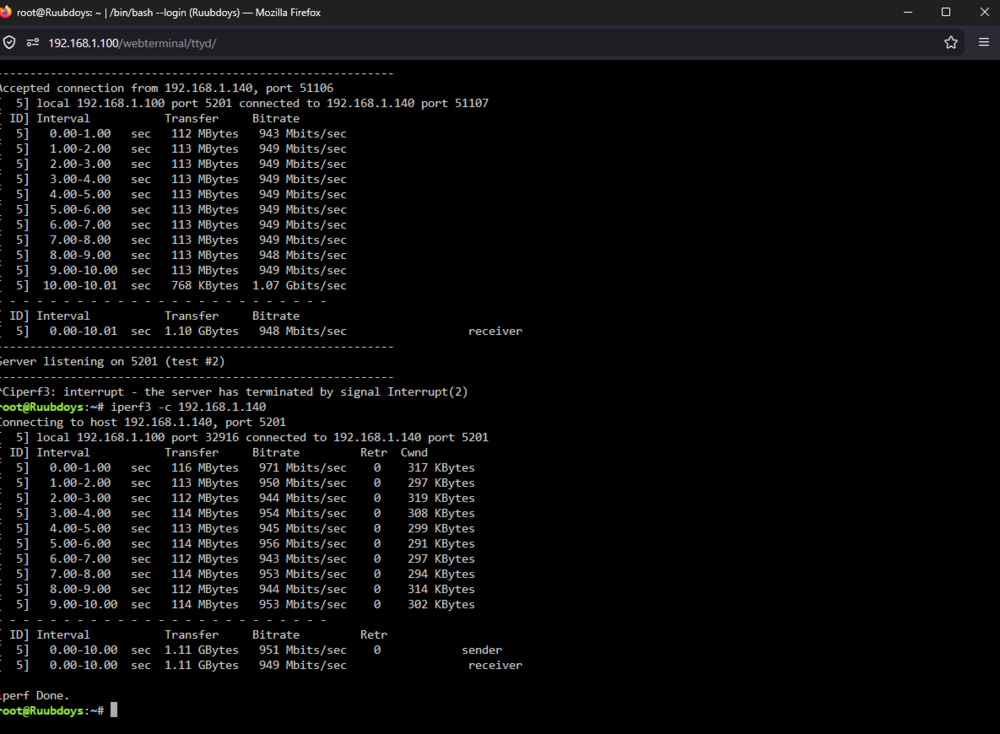
Task: Click 'Server listening on 5201 (test #2)' line
Action: (x=112, y=362)
